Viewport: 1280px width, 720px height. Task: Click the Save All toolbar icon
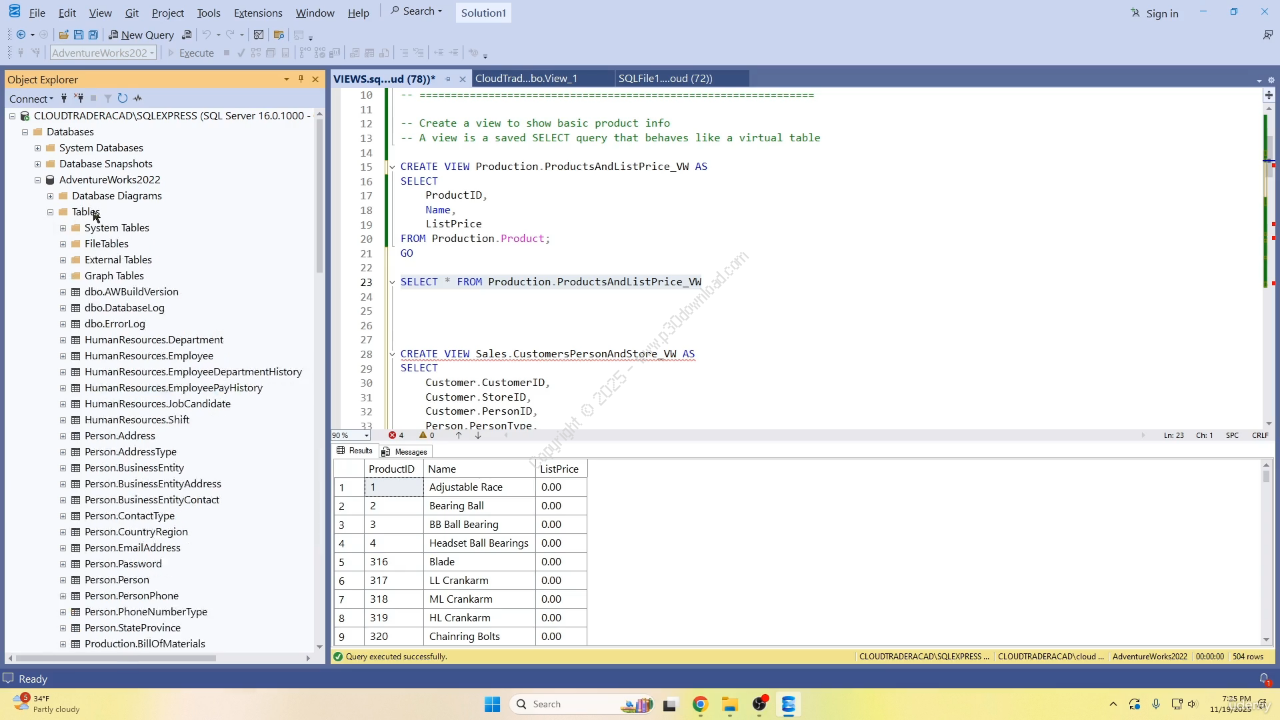point(92,35)
